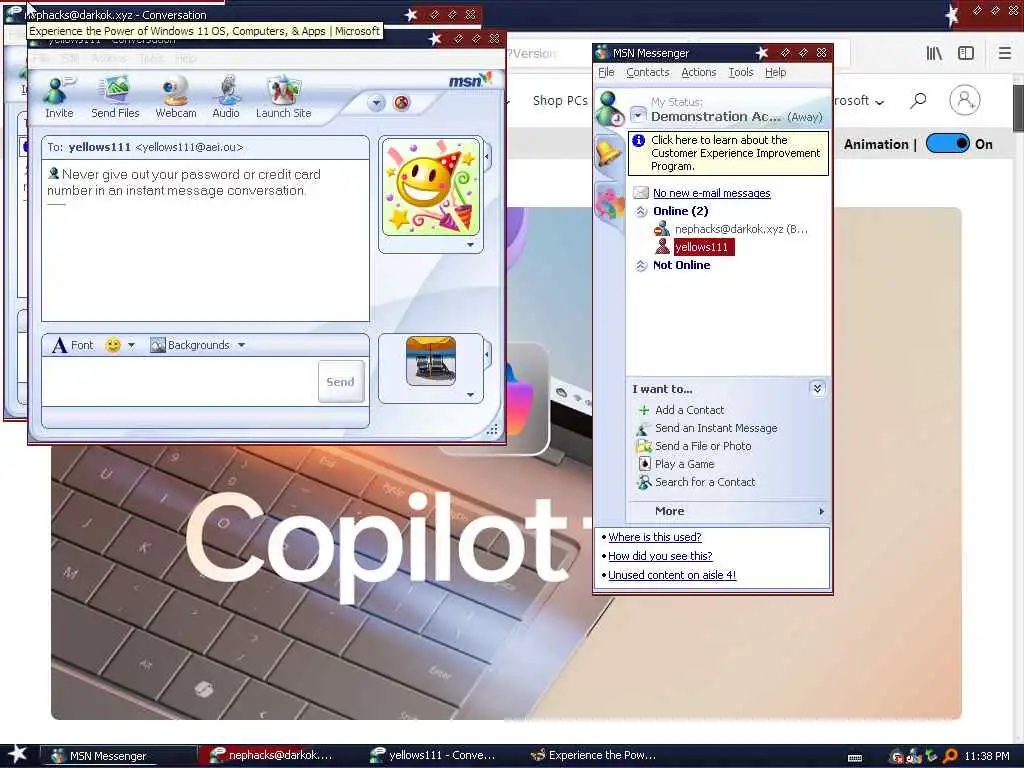Open How did you see this? link
Screen dimensions: 1024x768
[x=660, y=556]
